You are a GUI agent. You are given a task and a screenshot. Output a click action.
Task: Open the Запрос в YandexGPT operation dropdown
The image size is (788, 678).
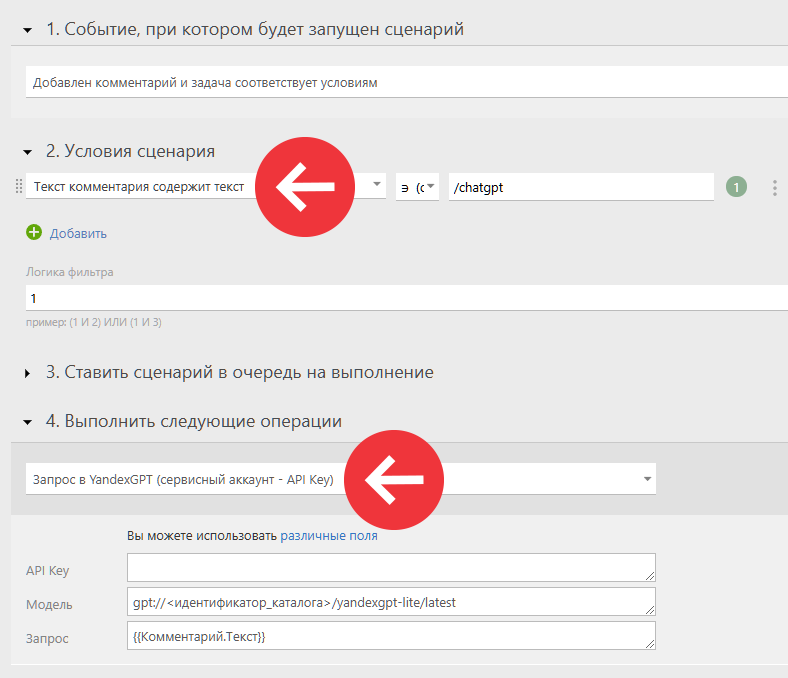coord(341,479)
